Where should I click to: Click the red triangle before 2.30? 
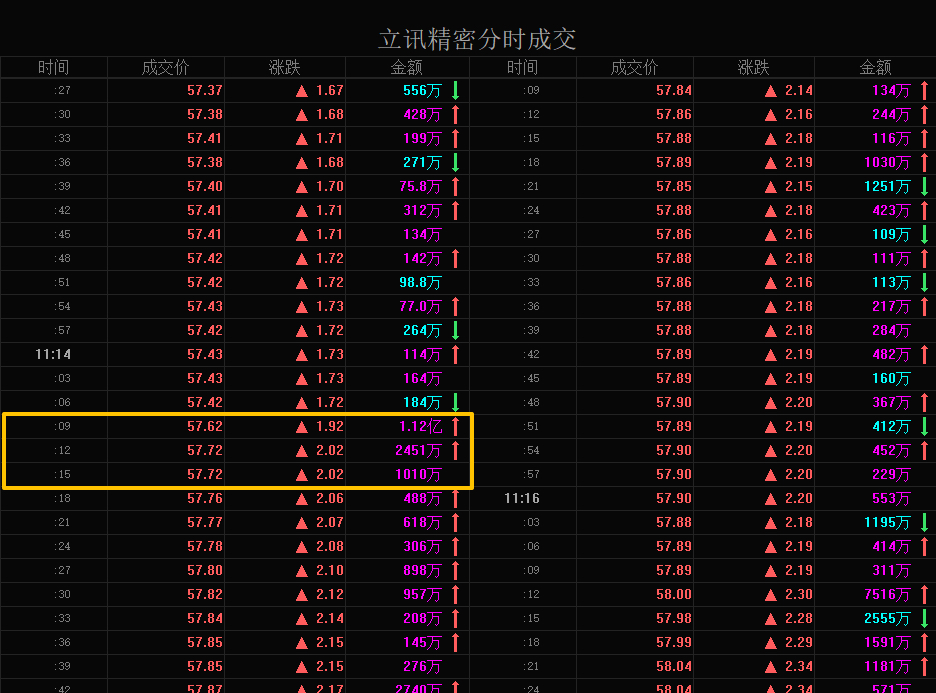[771, 595]
